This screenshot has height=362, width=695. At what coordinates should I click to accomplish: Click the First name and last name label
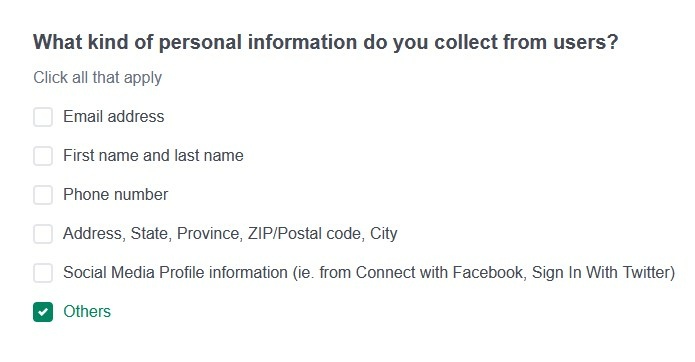pos(153,156)
